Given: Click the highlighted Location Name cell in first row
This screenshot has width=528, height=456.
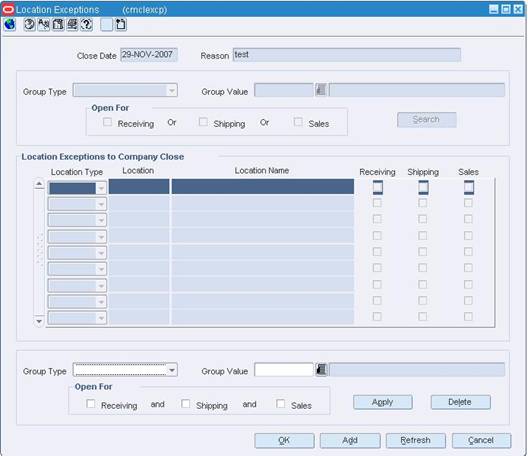Looking at the screenshot, I should [x=263, y=187].
